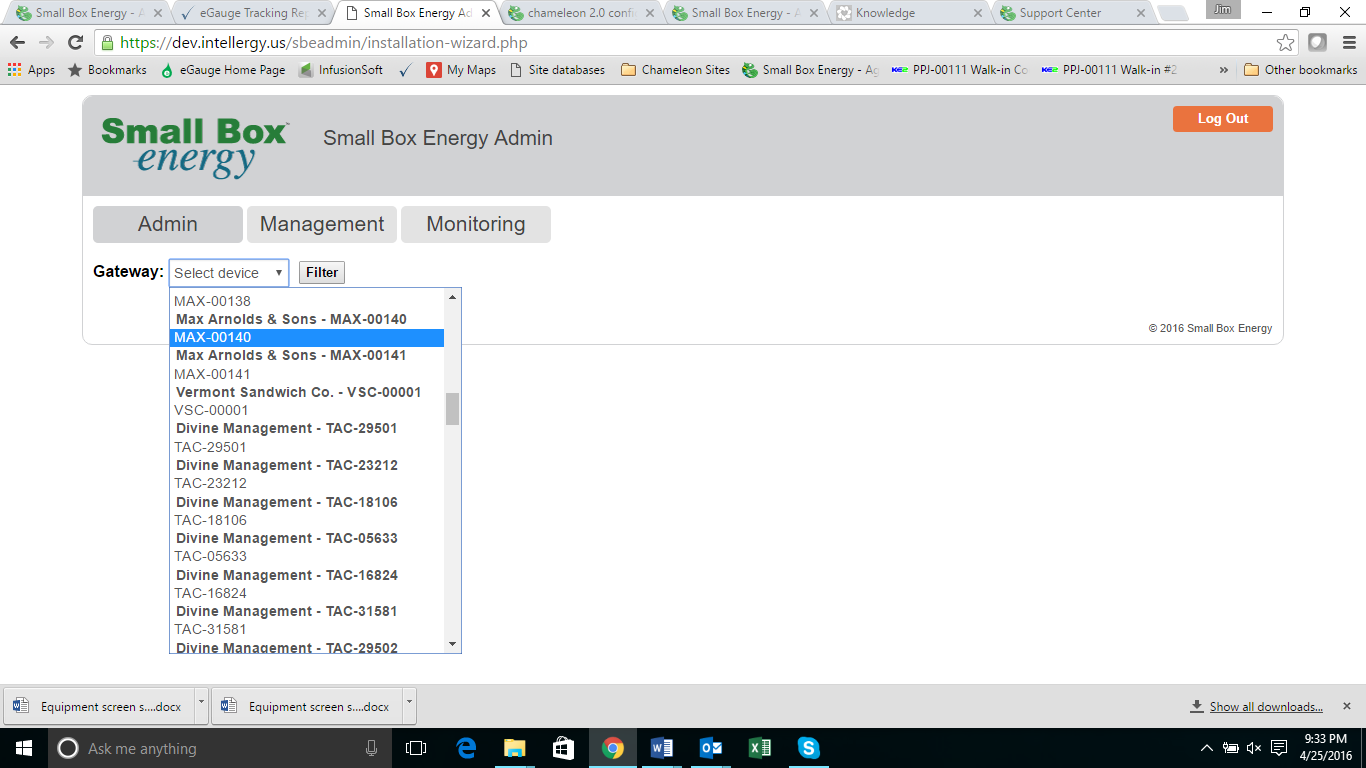This screenshot has width=1366, height=768.
Task: Open the eGauge Home Page bookmark
Action: coord(222,70)
